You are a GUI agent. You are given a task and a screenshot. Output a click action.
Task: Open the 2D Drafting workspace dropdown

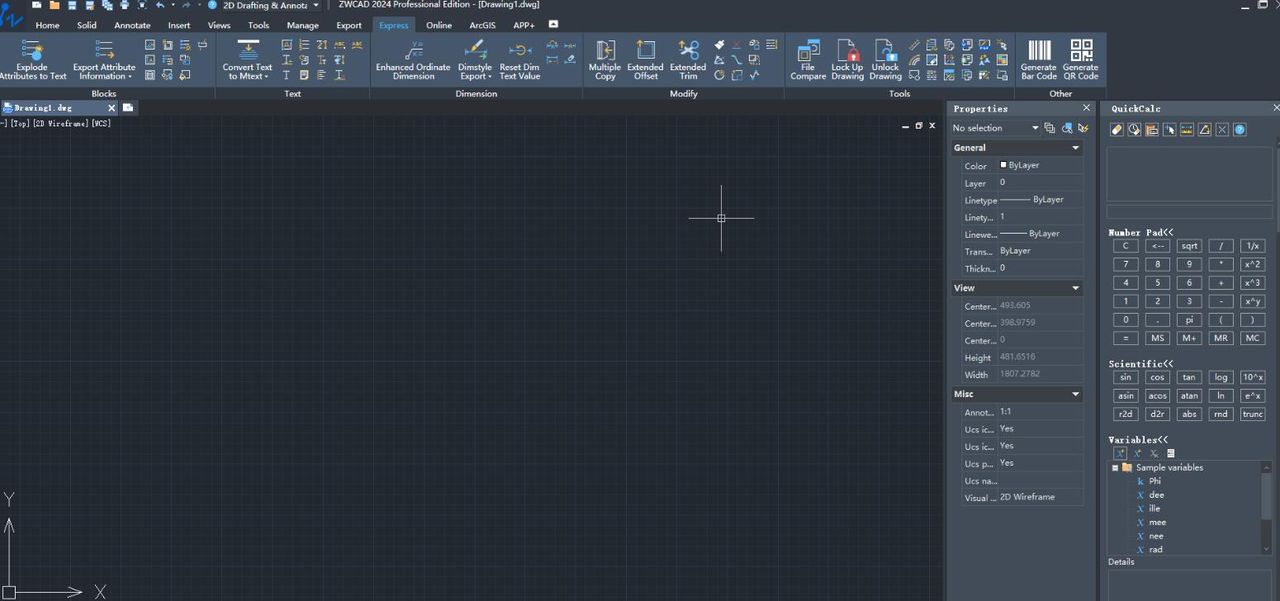[315, 6]
